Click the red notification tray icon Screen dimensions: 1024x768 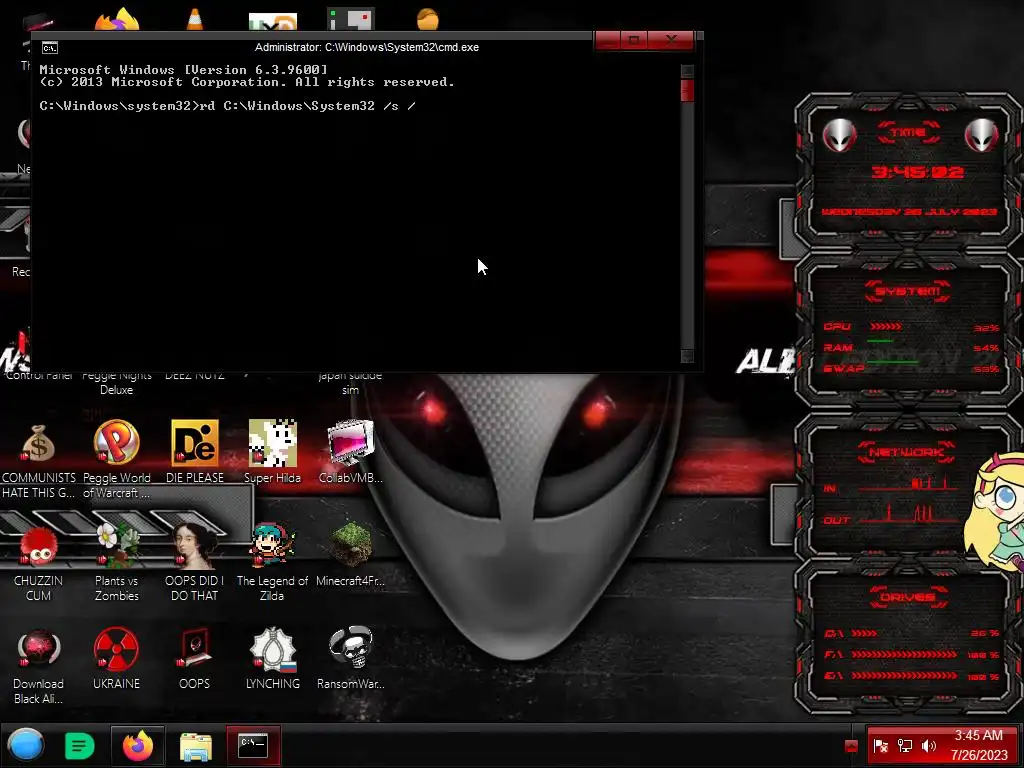[851, 746]
